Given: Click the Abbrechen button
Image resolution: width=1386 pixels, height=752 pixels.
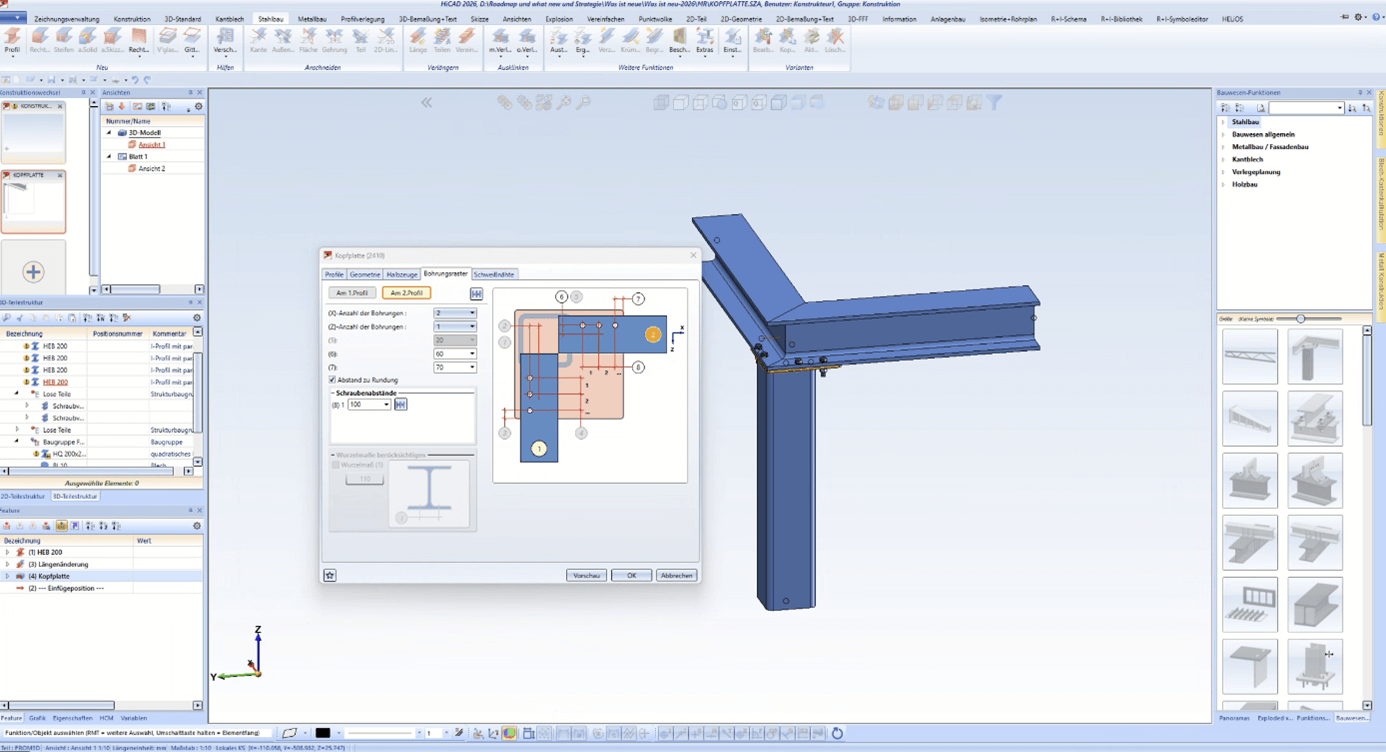Looking at the screenshot, I should [676, 576].
